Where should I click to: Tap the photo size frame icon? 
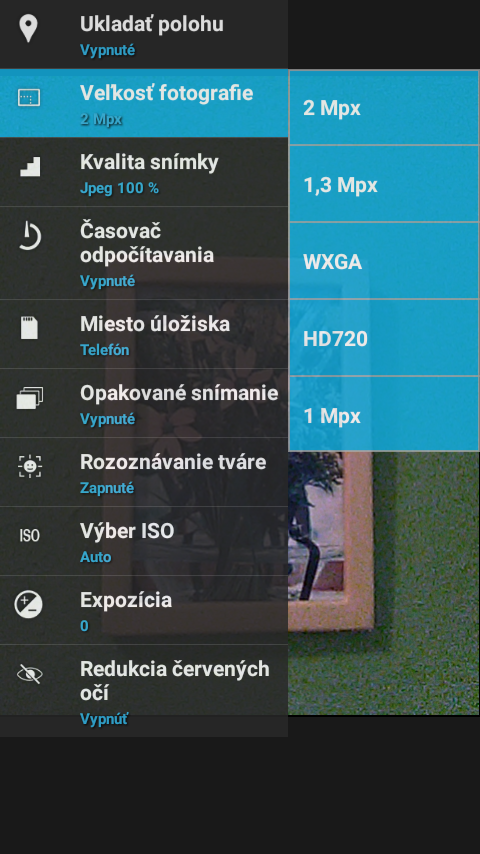(x=29, y=98)
